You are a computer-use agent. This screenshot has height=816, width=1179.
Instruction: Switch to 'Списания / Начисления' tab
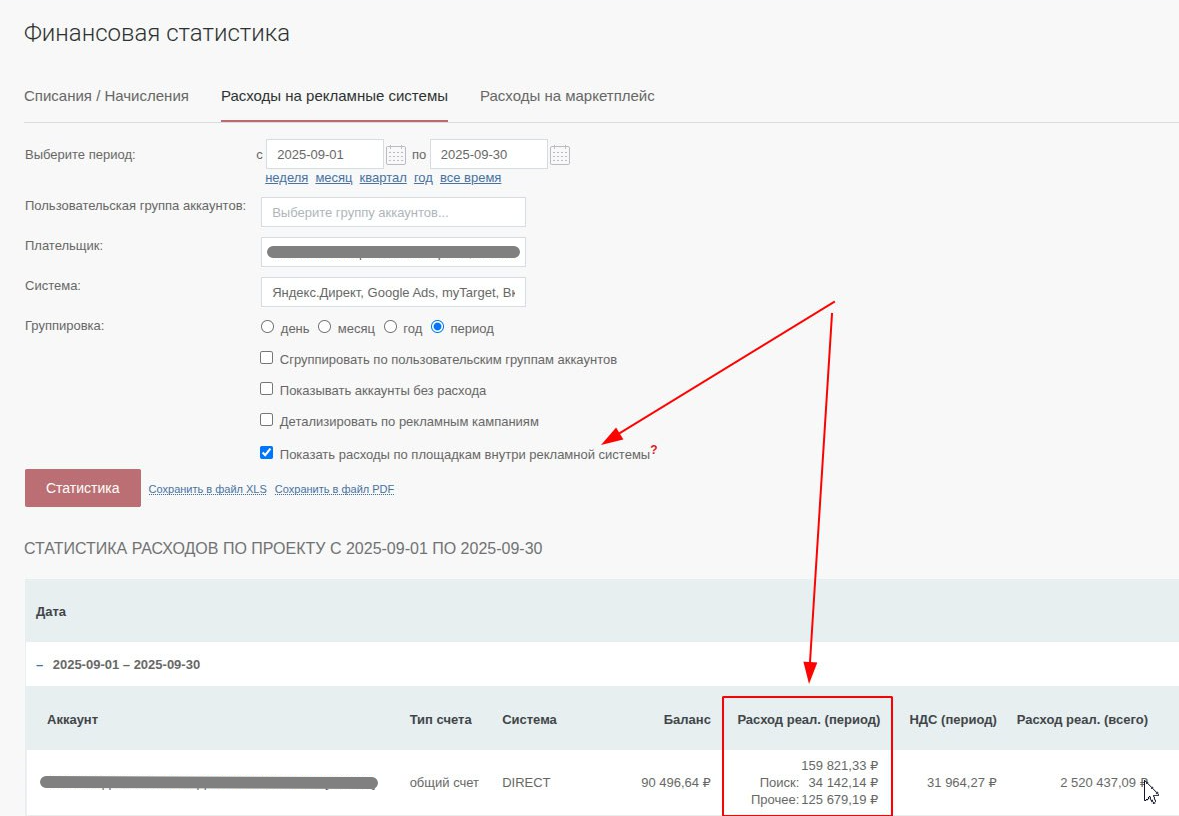106,96
